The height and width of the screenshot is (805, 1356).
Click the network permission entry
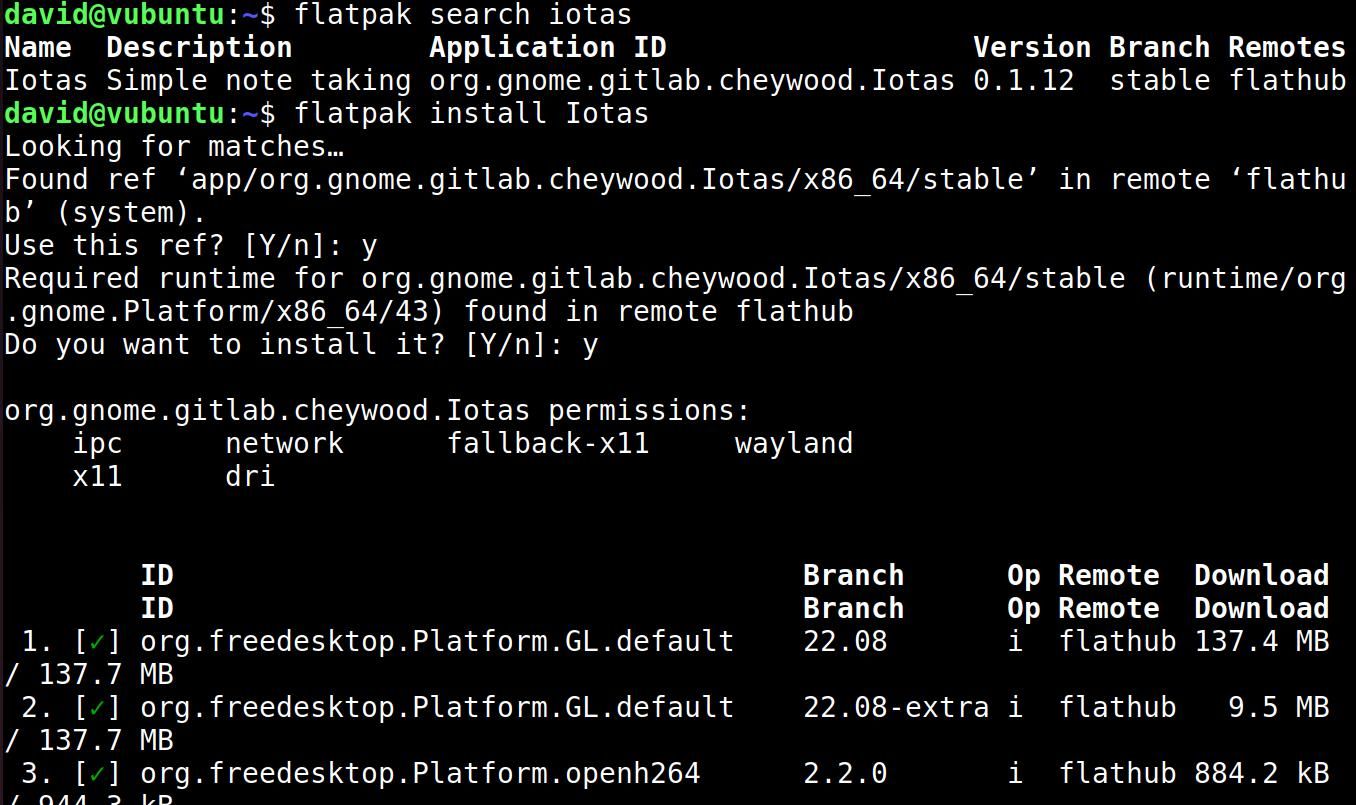284,443
